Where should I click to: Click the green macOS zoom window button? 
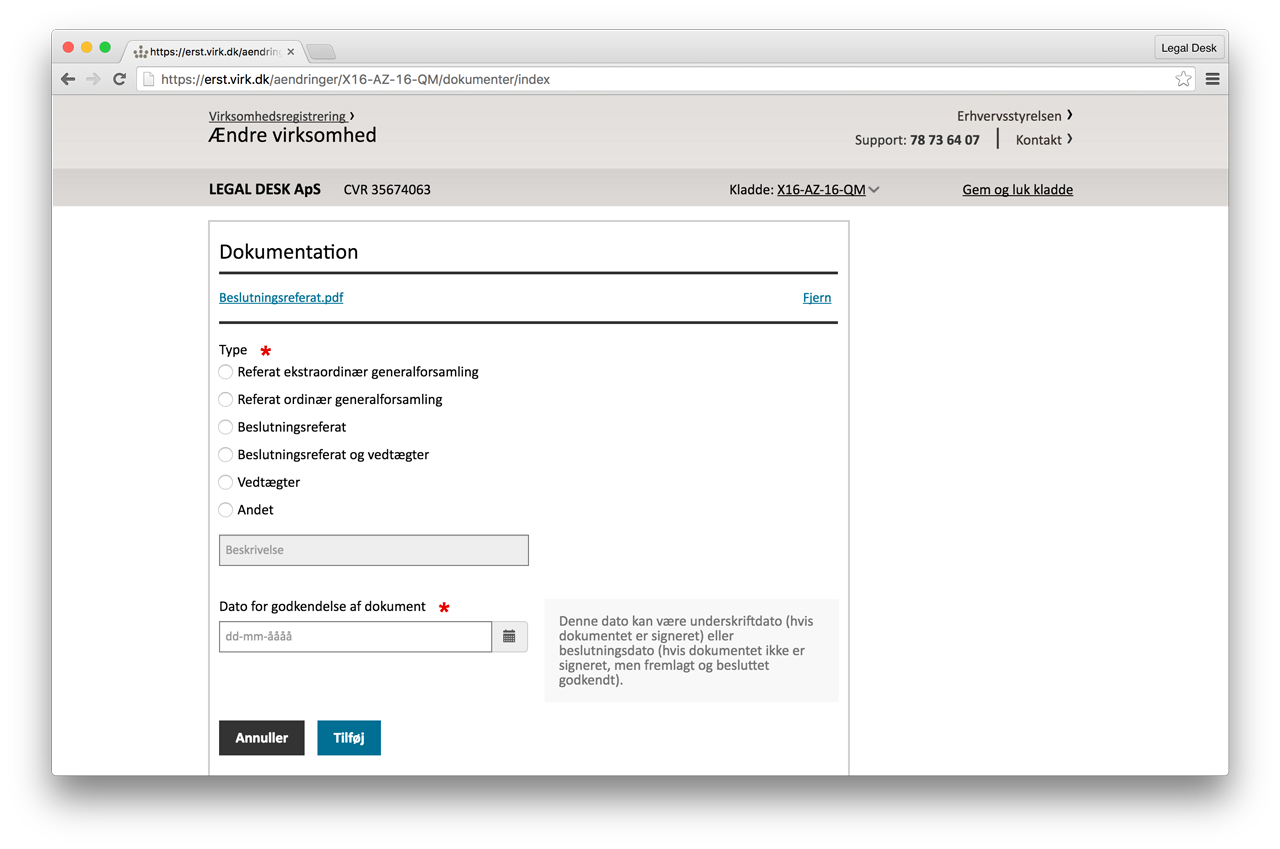(x=105, y=47)
